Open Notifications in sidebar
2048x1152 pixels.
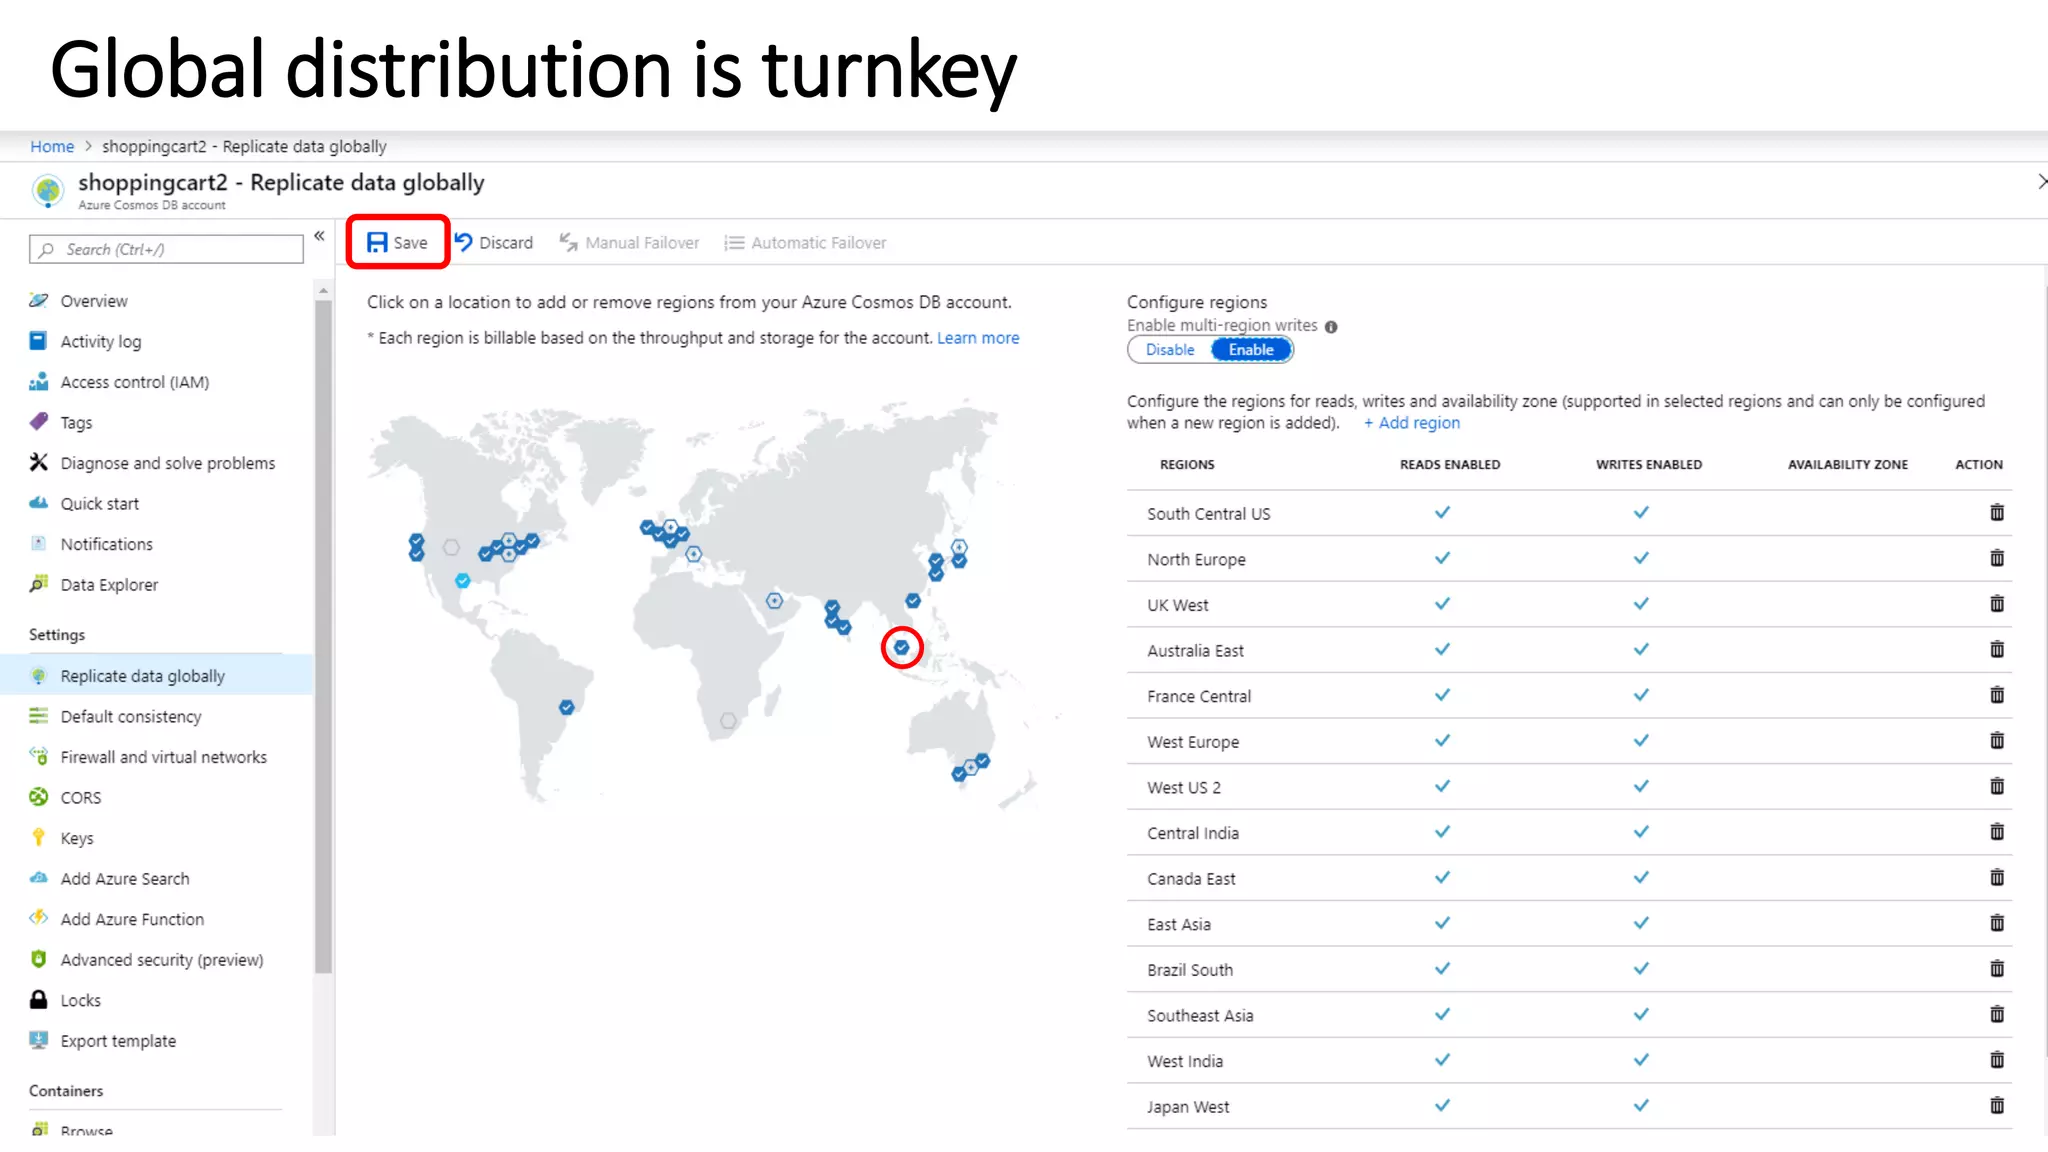[x=106, y=544]
